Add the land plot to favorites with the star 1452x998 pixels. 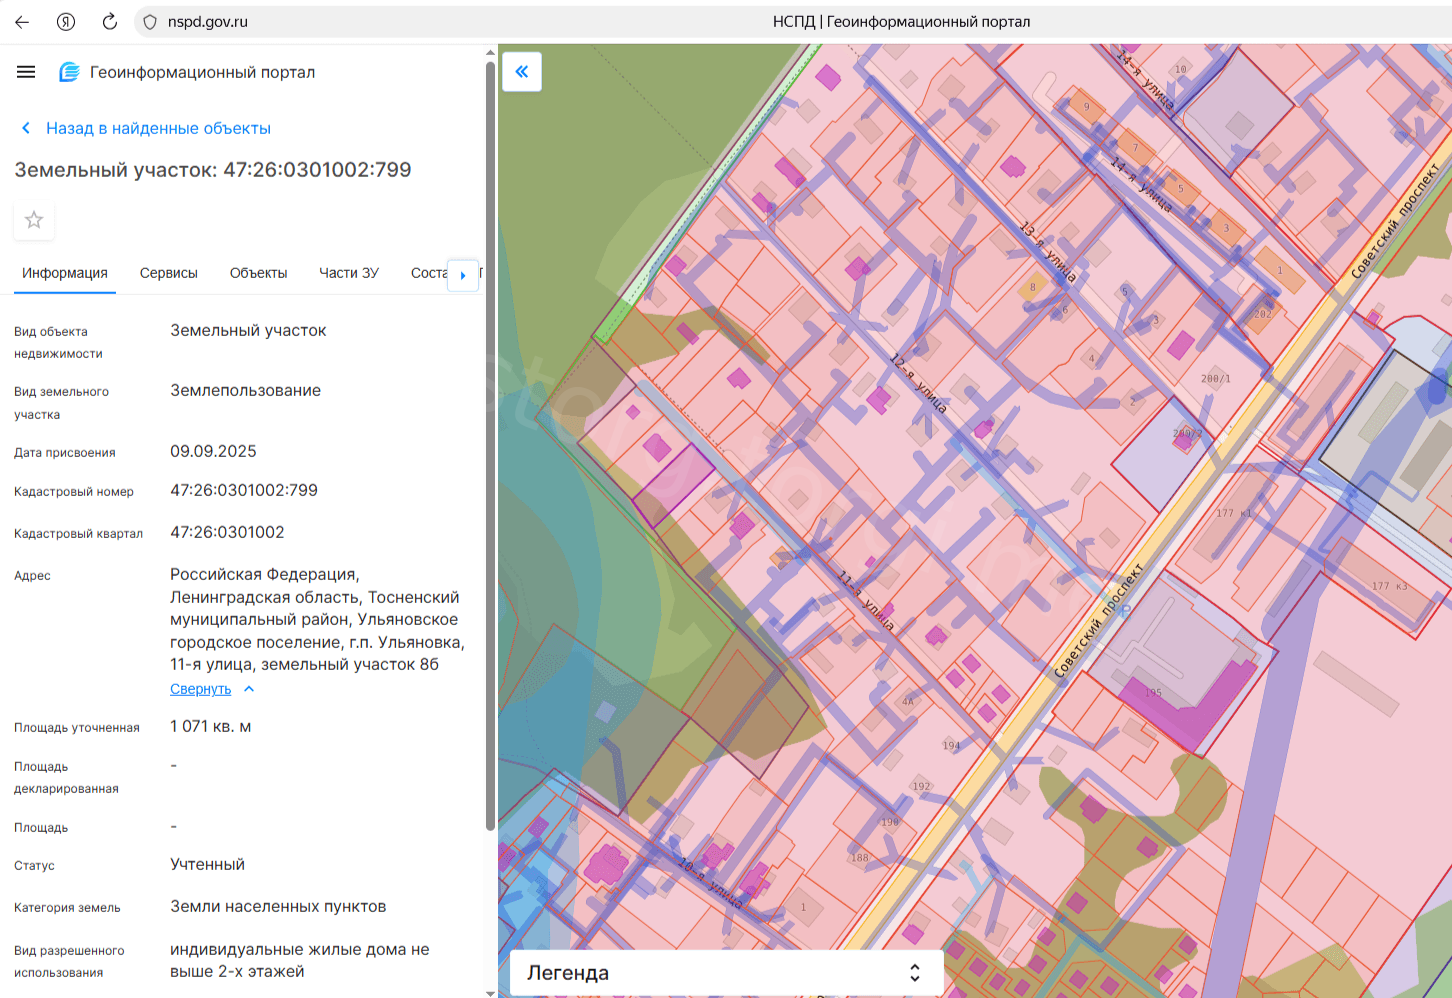(34, 220)
